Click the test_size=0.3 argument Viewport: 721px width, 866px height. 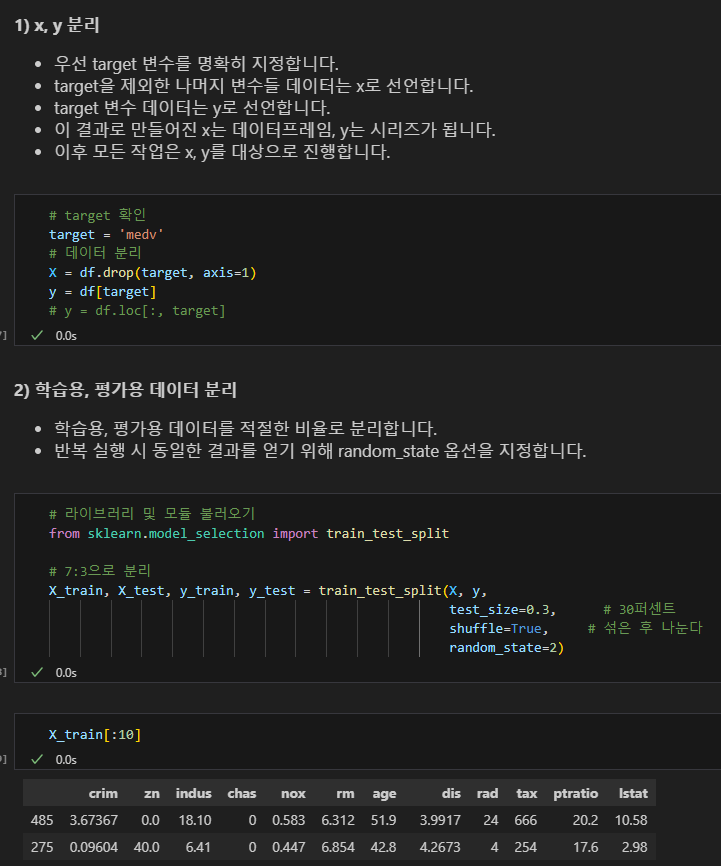pyautogui.click(x=502, y=610)
